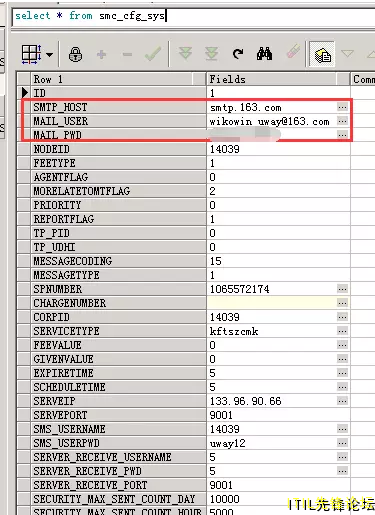Click the Fields column header

[272, 79]
